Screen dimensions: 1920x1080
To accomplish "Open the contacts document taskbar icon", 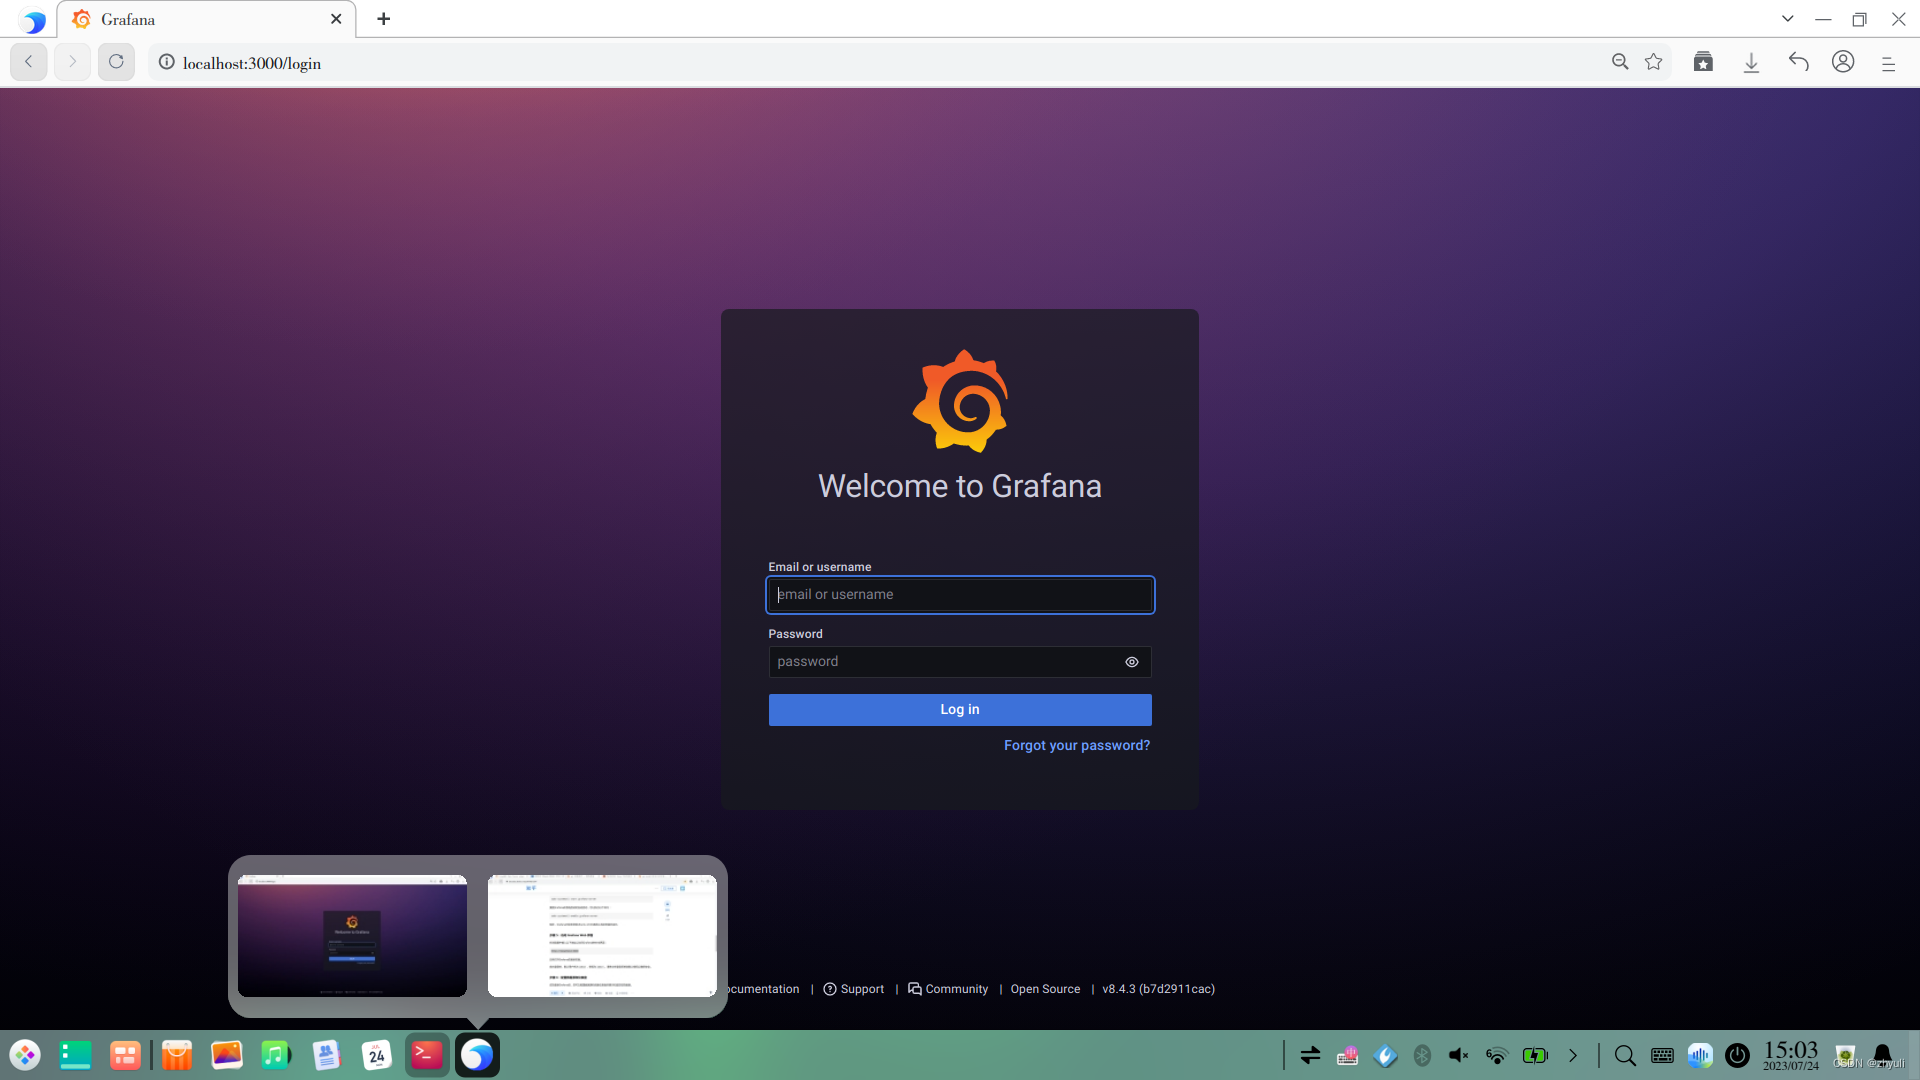I will pos(326,1055).
